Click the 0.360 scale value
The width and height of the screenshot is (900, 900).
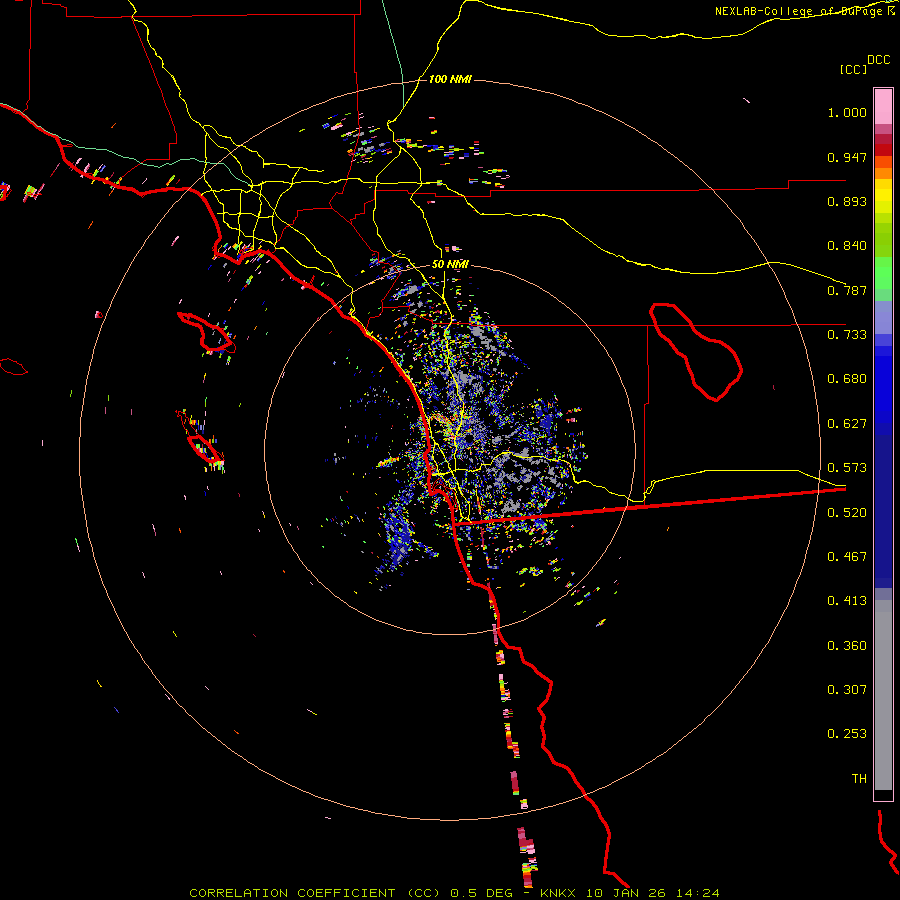point(847,646)
